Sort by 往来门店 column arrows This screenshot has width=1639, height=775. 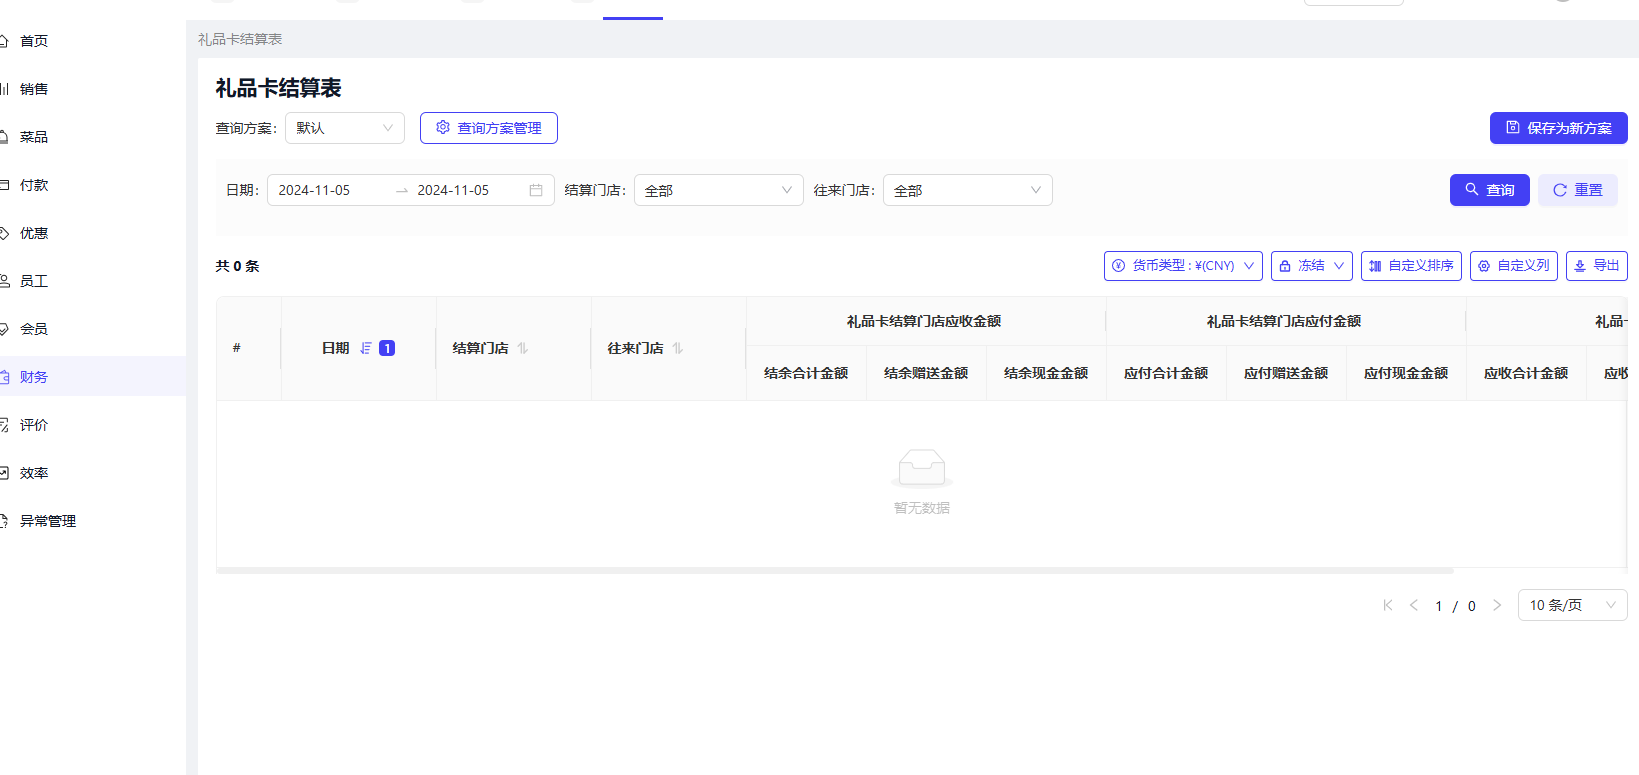point(678,348)
